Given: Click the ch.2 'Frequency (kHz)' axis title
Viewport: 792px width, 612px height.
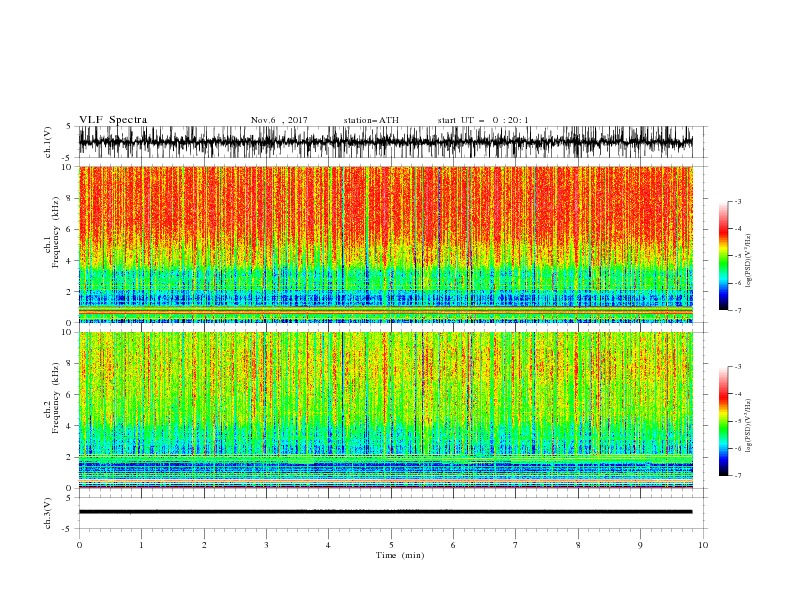Looking at the screenshot, I should click(x=56, y=397).
